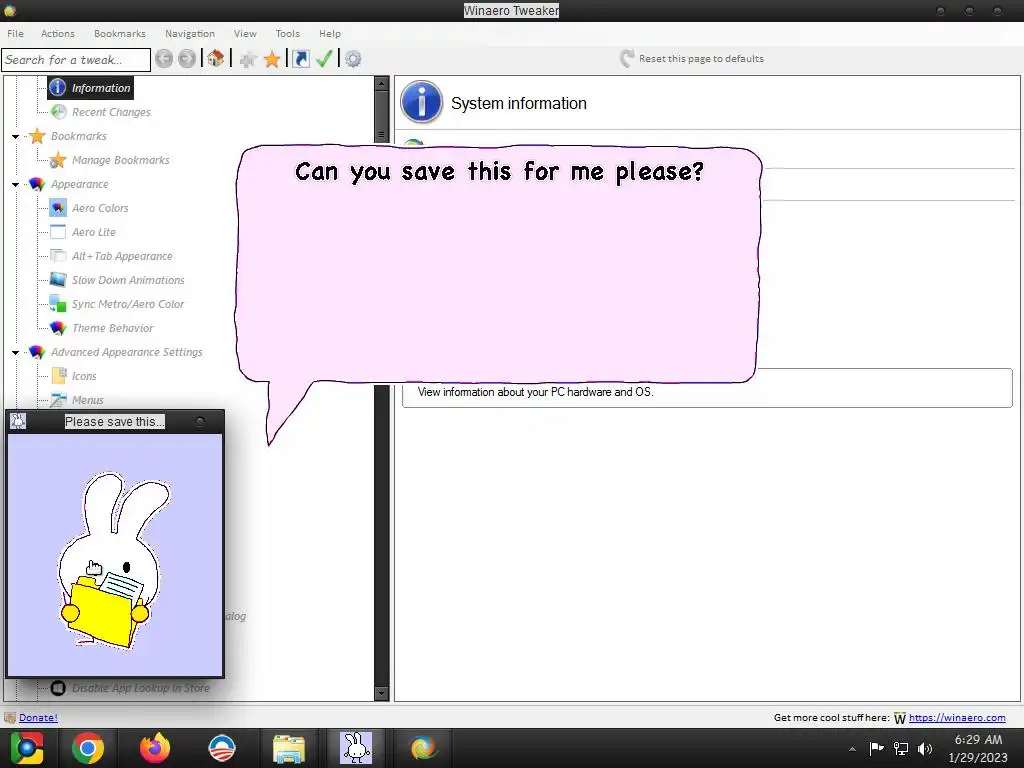Click the Forward navigation arrow icon

click(187, 59)
